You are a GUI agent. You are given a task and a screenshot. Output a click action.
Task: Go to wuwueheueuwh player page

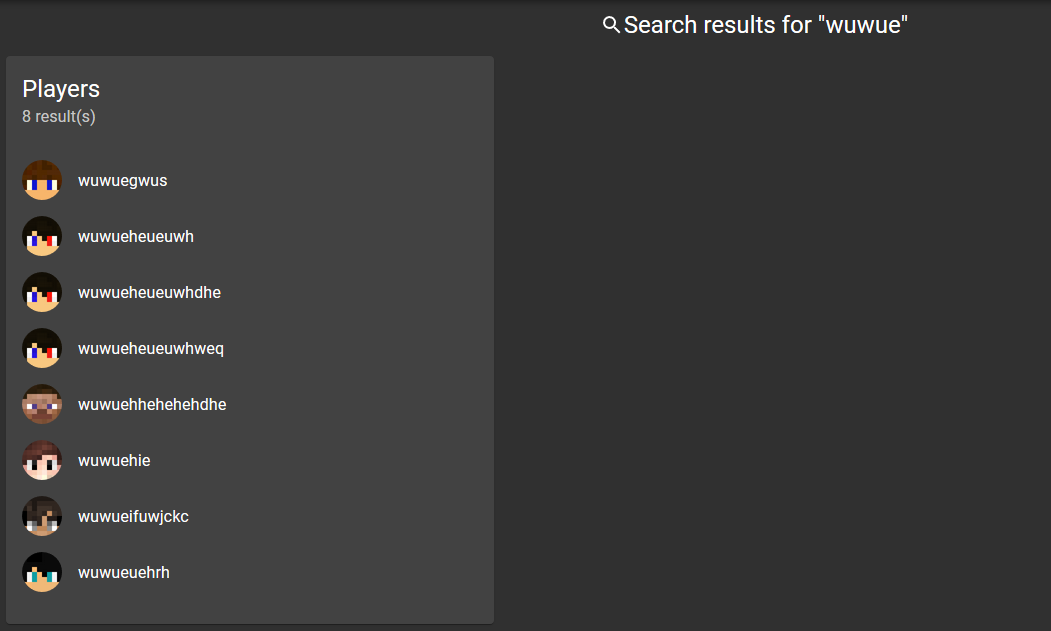point(135,236)
